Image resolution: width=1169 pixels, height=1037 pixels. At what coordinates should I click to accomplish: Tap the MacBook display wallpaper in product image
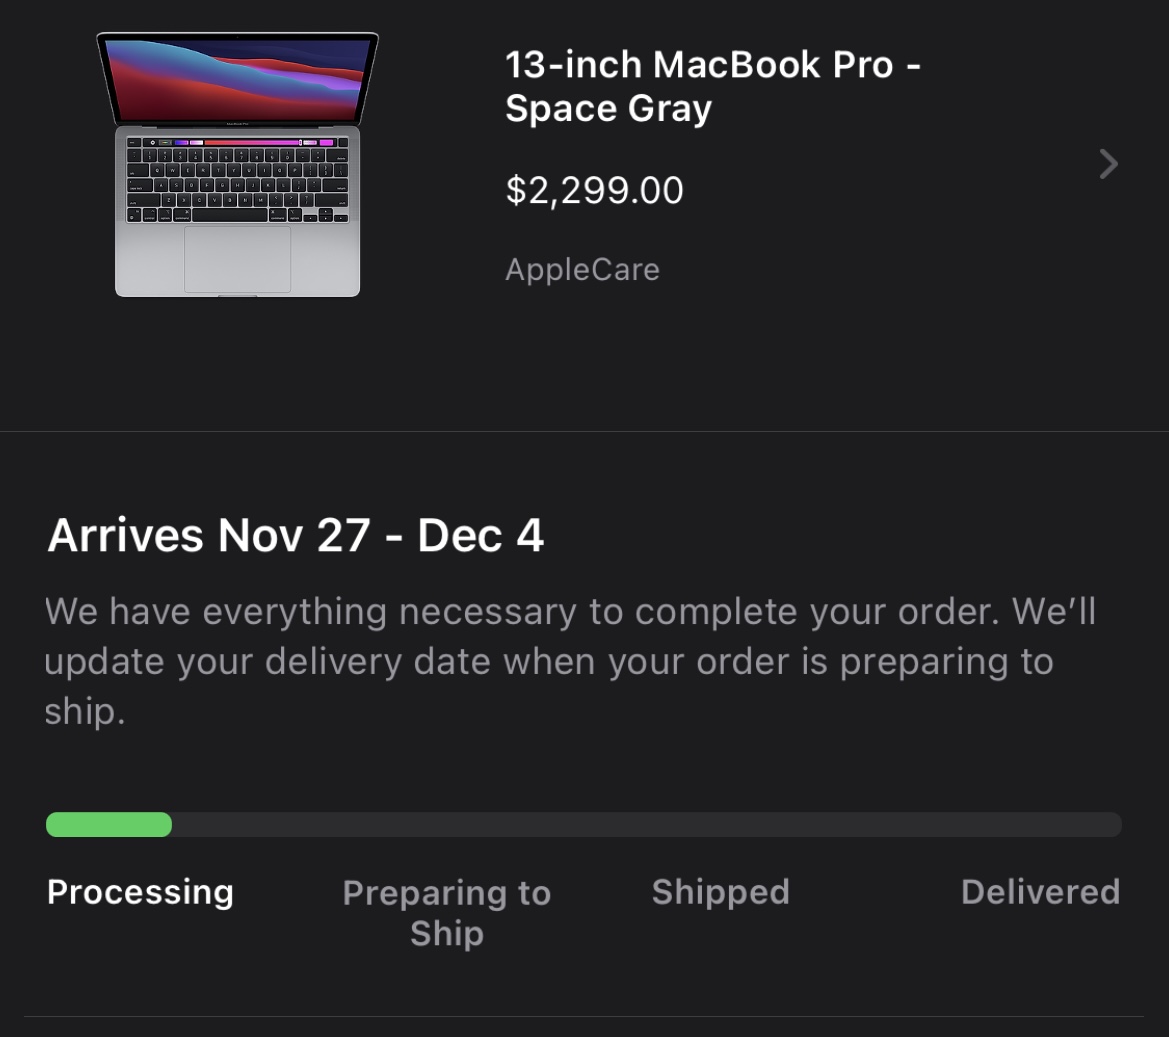(237, 80)
